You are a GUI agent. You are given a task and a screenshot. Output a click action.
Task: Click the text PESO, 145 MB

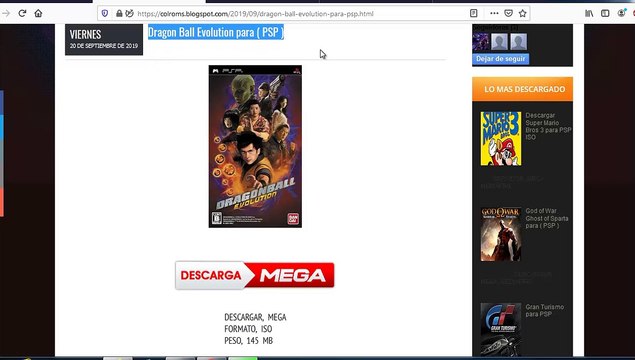tap(249, 341)
